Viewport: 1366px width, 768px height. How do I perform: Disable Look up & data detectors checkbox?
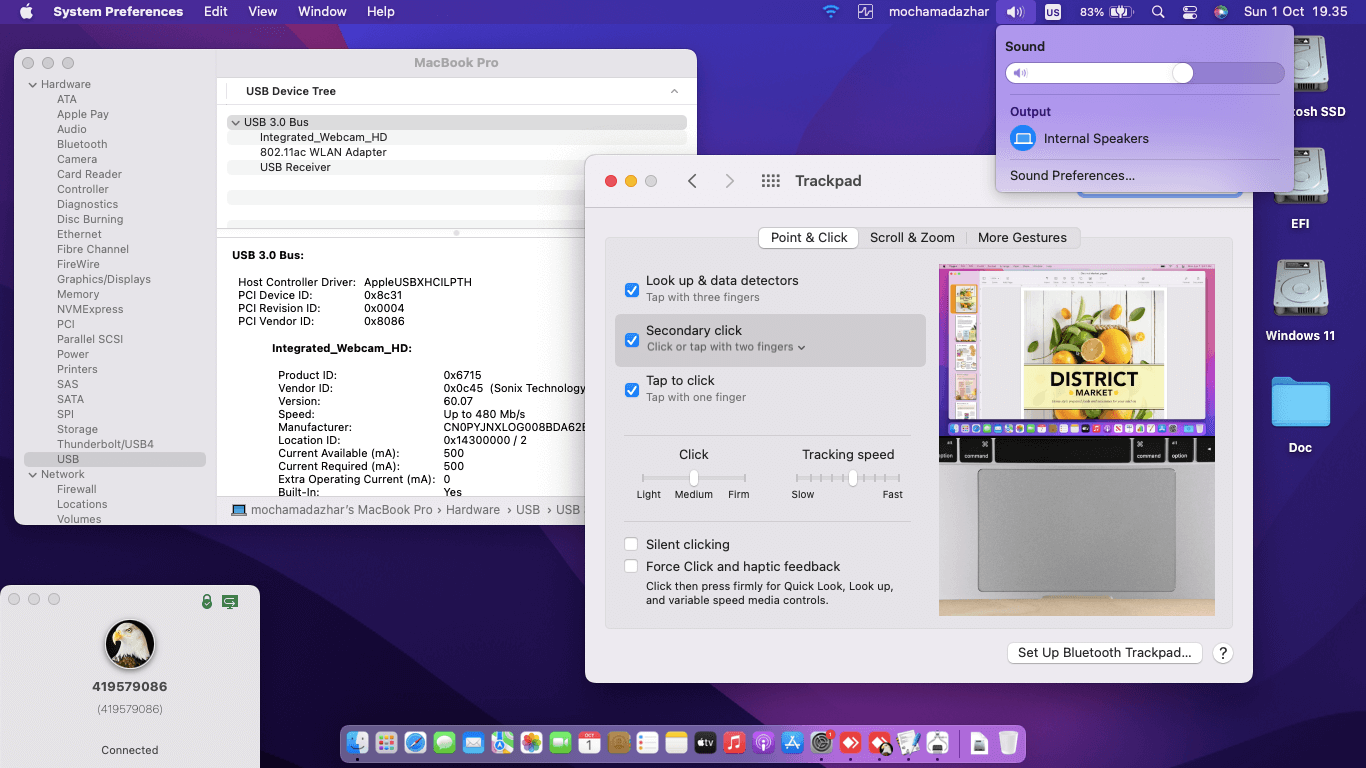(632, 290)
